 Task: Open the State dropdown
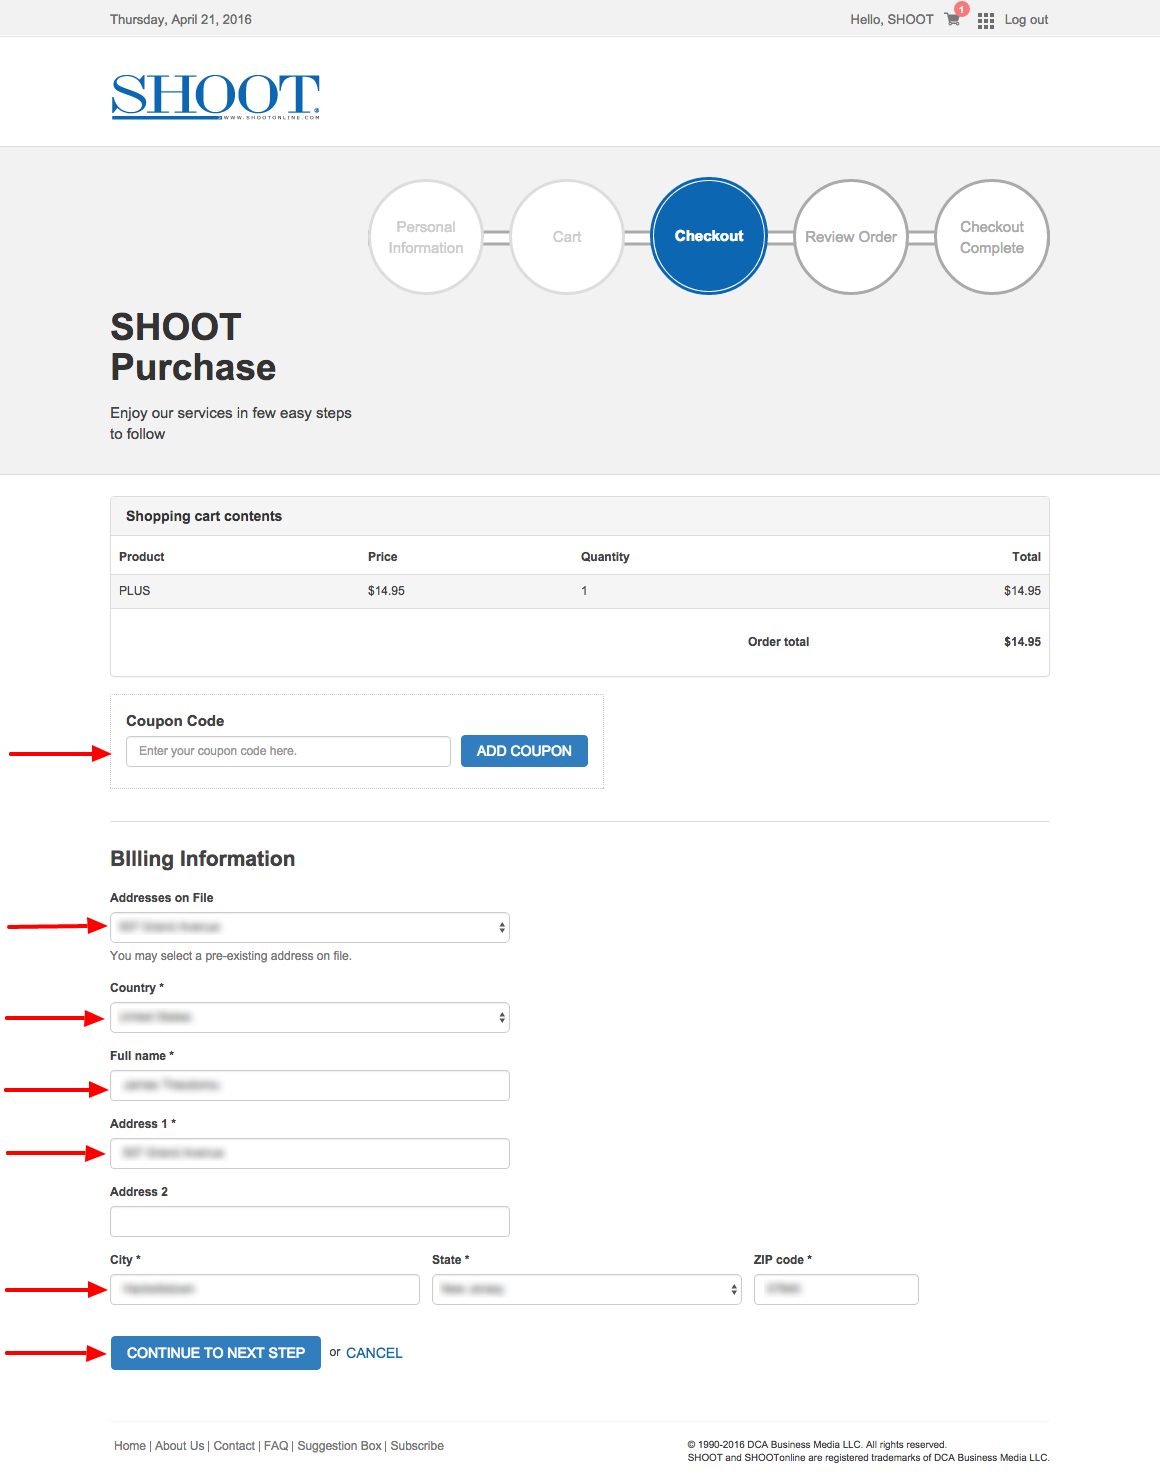[x=587, y=1289]
